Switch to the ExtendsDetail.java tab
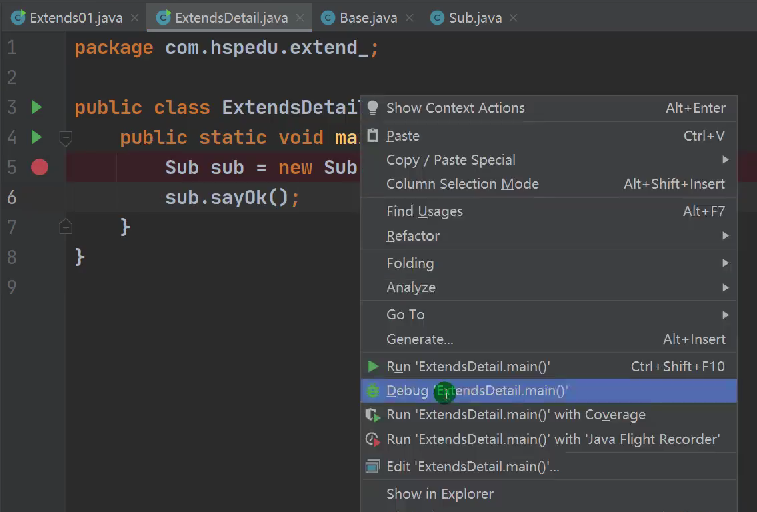Screen dimensions: 757x512 click(x=231, y=18)
